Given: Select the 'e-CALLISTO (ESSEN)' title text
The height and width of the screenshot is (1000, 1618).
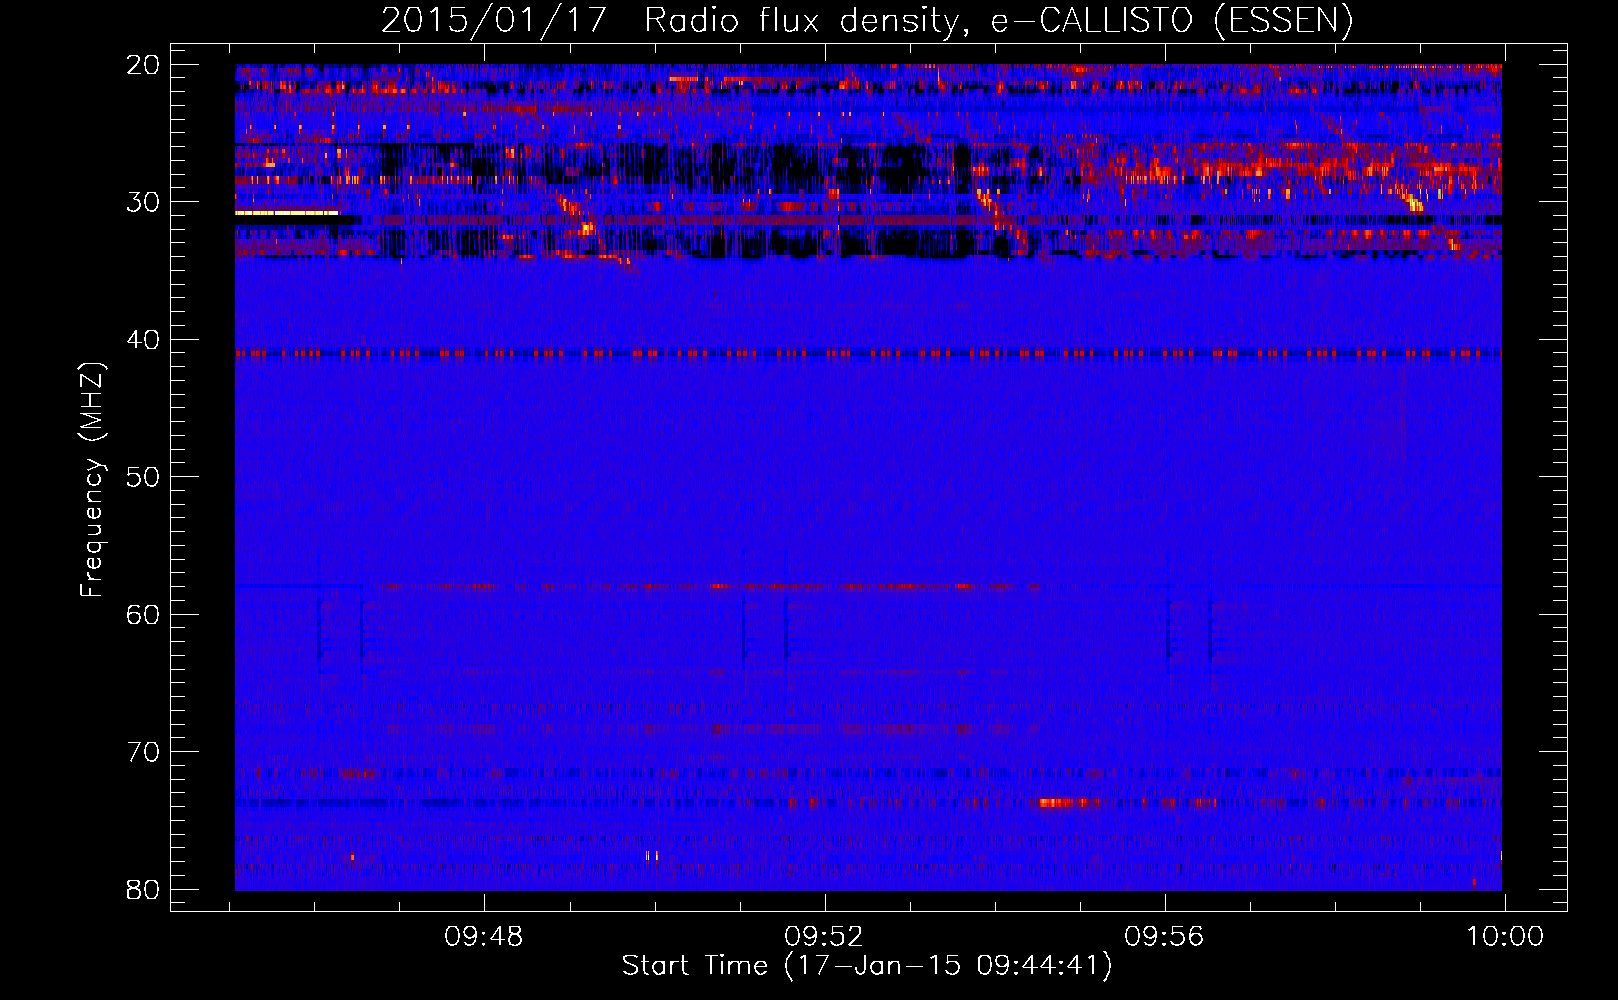Looking at the screenshot, I should tap(1172, 21).
